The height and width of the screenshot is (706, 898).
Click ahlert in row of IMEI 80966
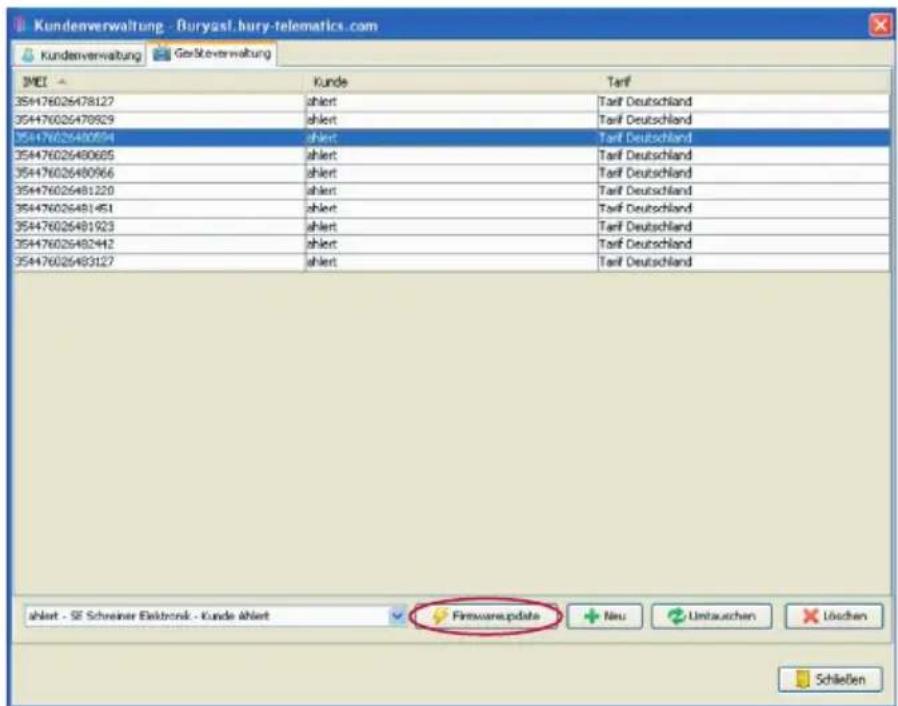point(322,173)
